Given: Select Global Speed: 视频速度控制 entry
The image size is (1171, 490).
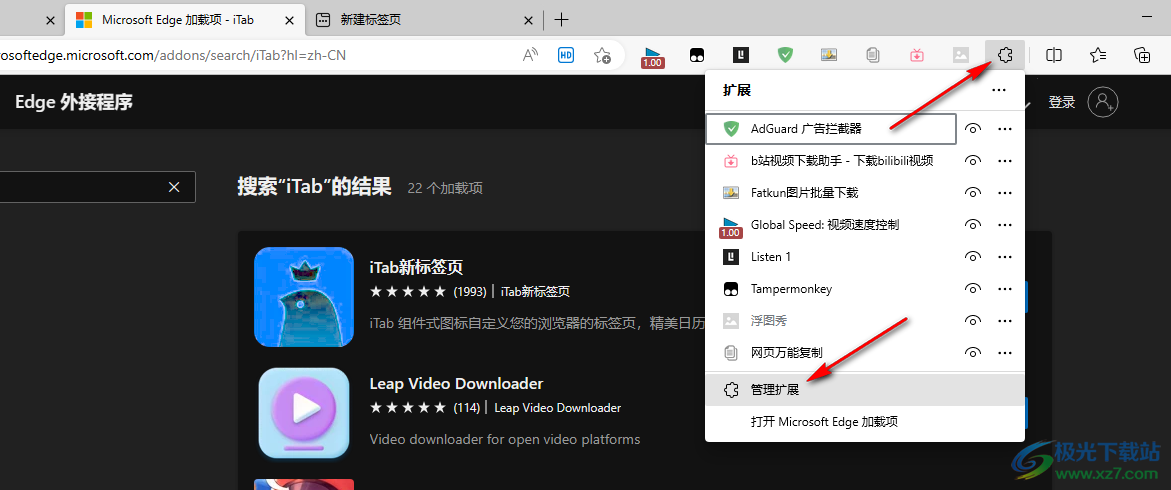Looking at the screenshot, I should pos(830,225).
